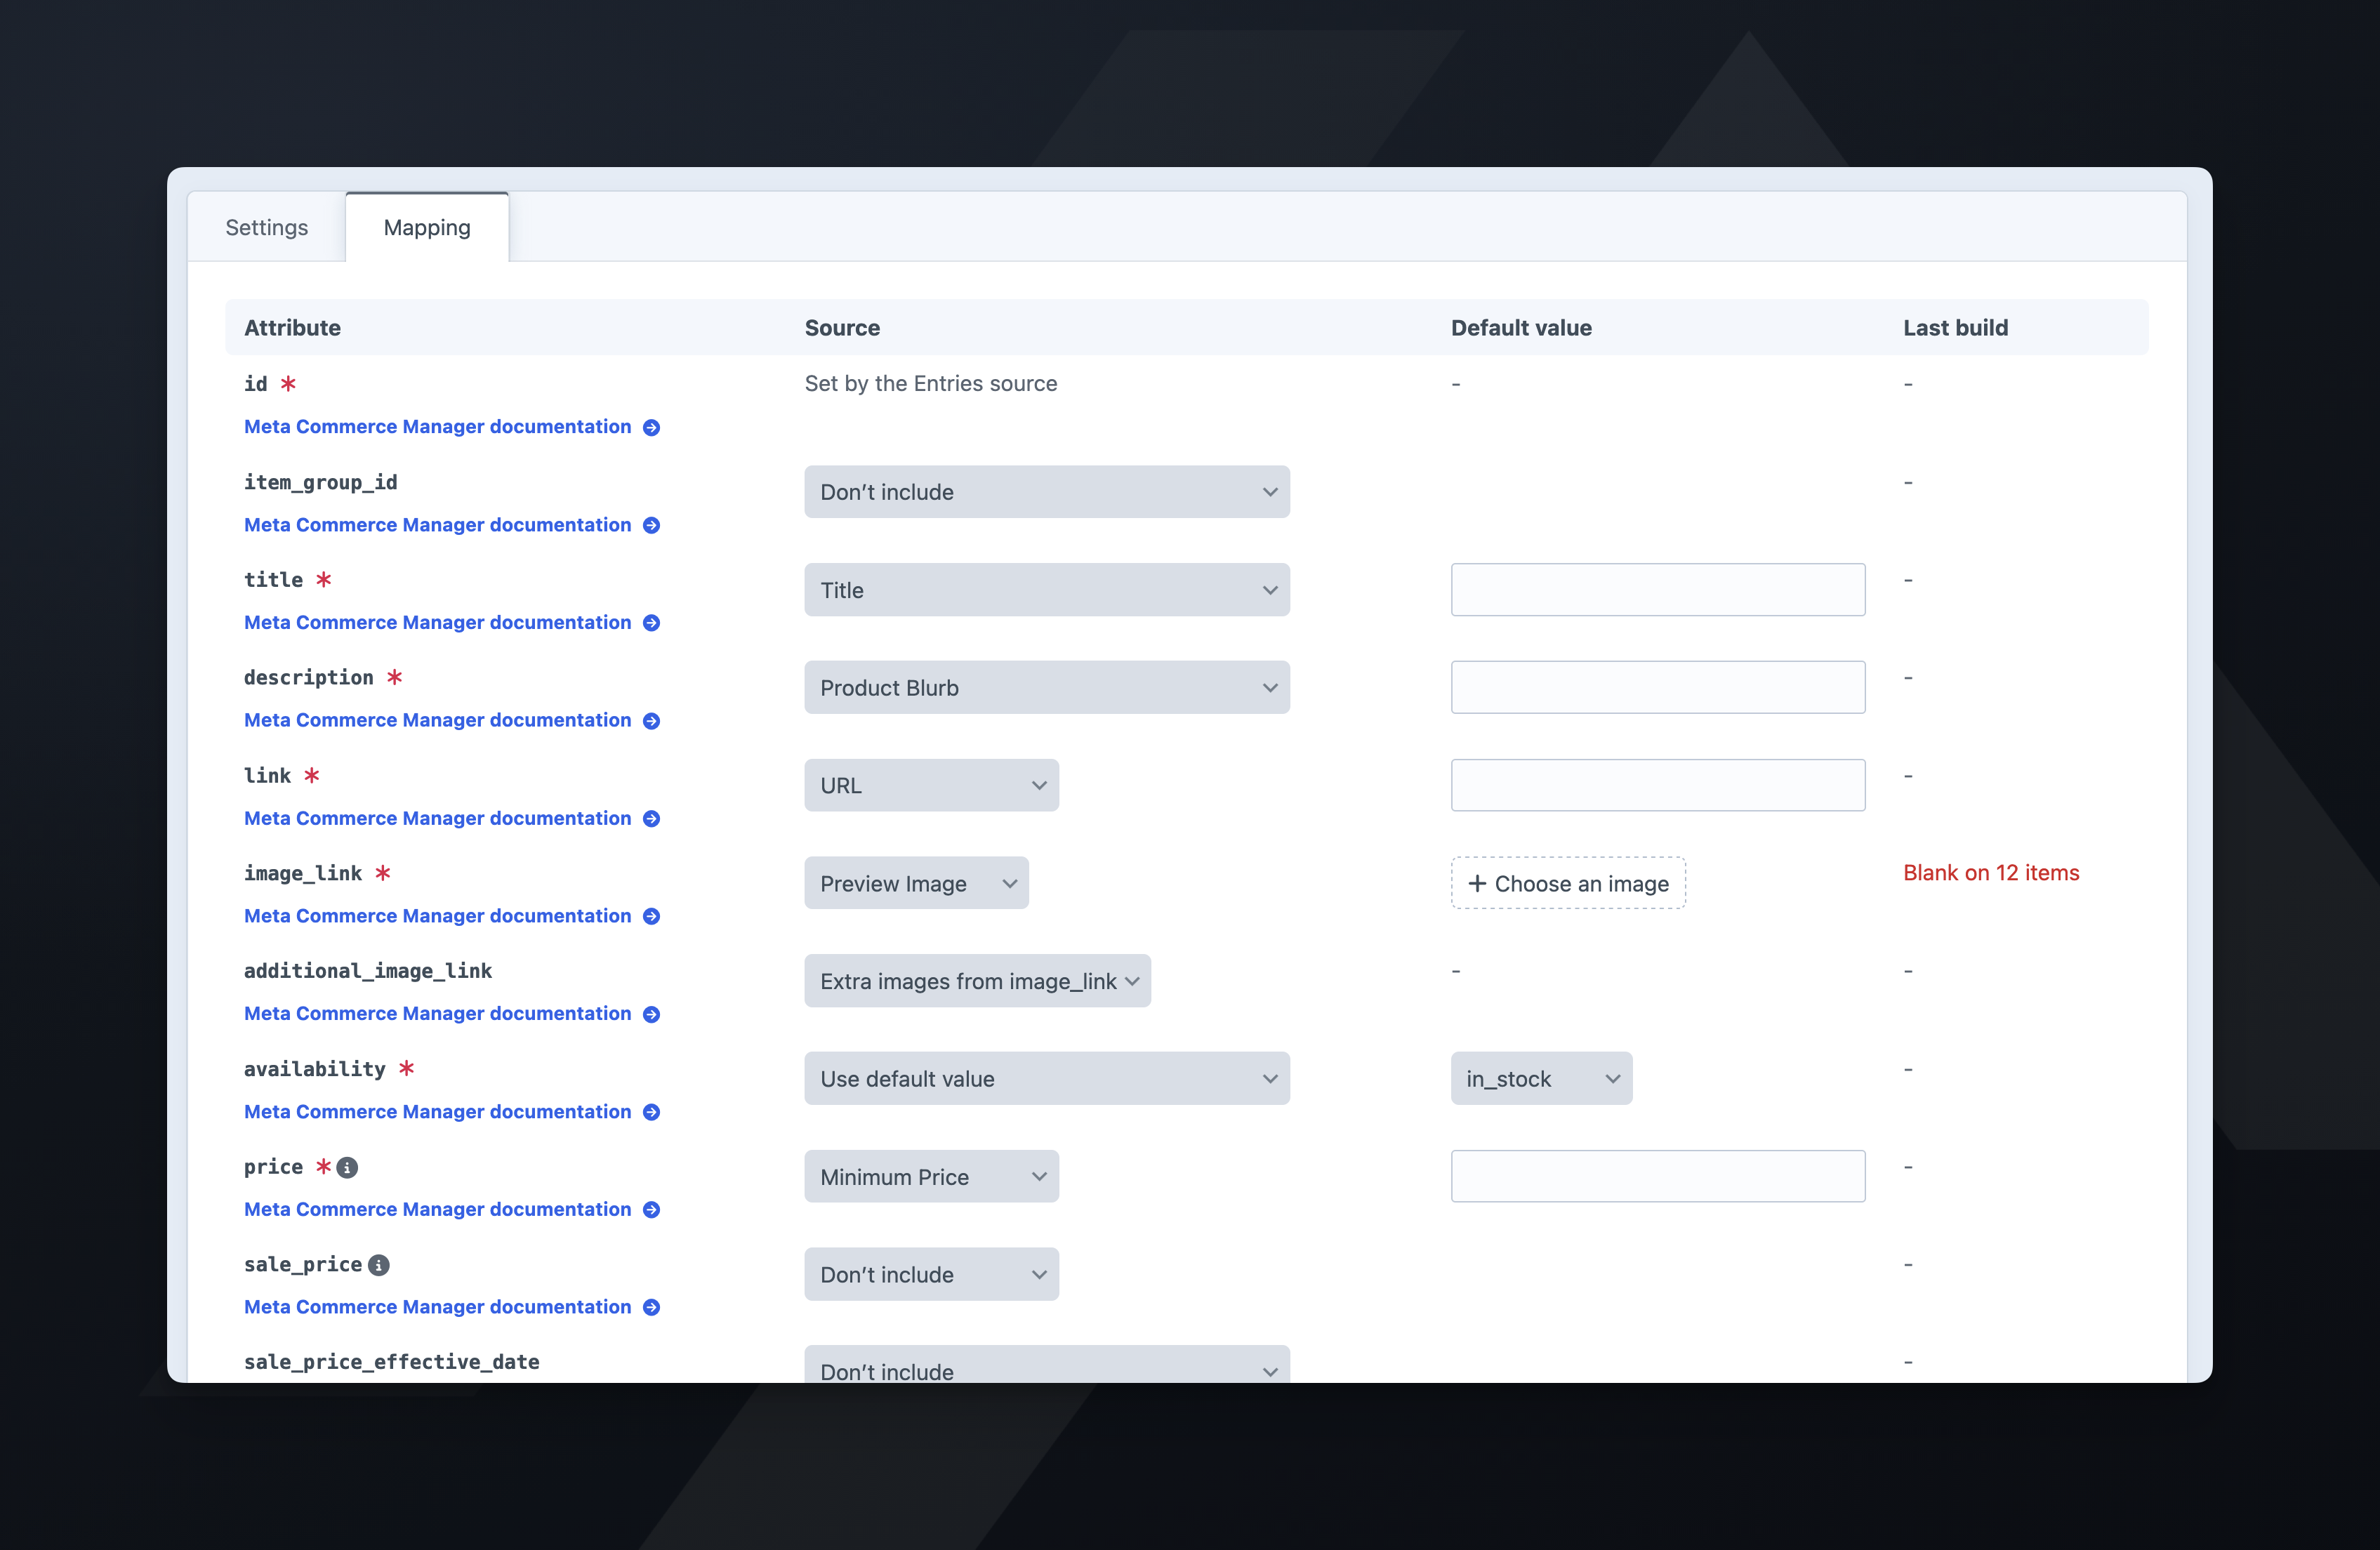Focus the title default value field
The height and width of the screenshot is (1550, 2380).
tap(1658, 590)
